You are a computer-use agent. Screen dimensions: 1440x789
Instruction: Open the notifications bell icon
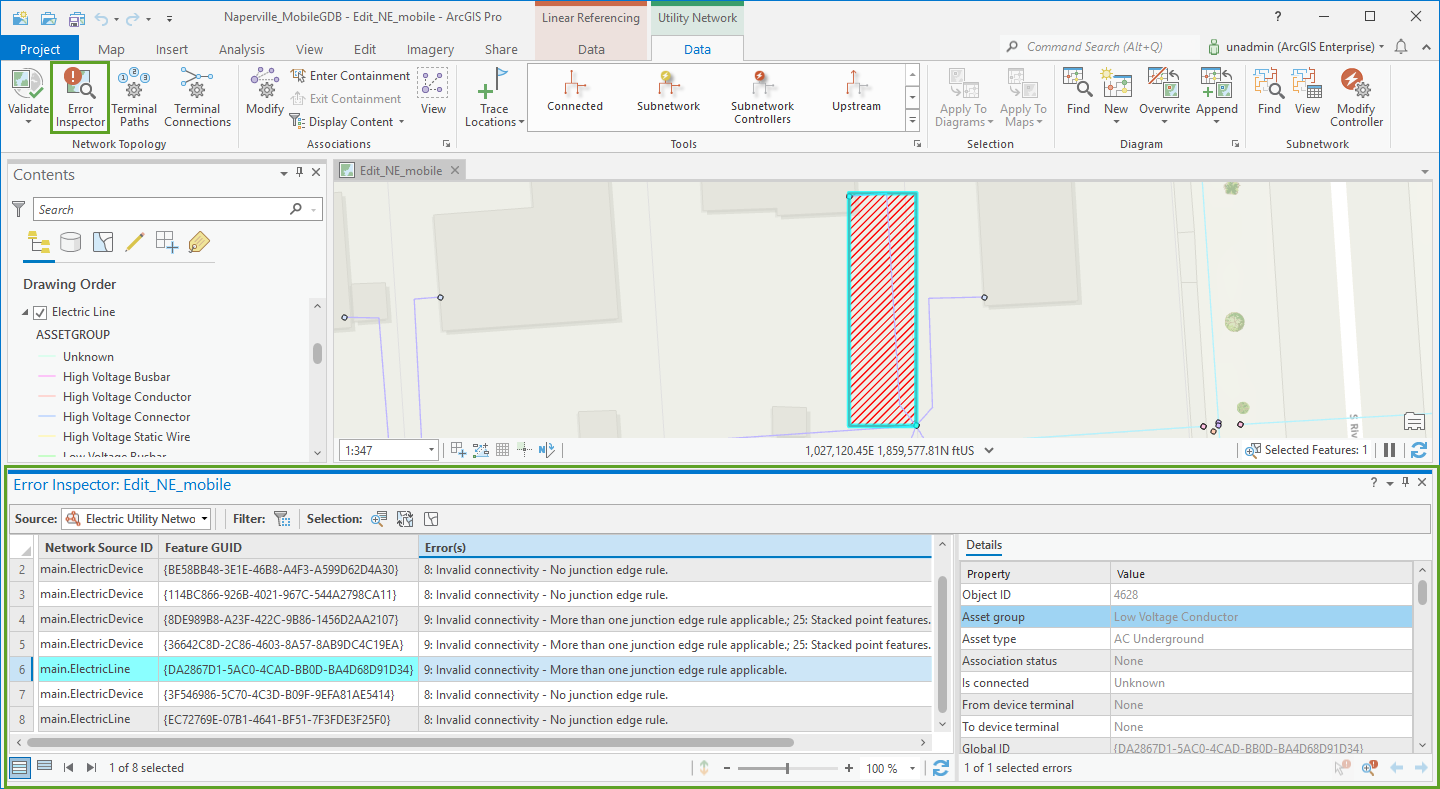tap(1401, 47)
